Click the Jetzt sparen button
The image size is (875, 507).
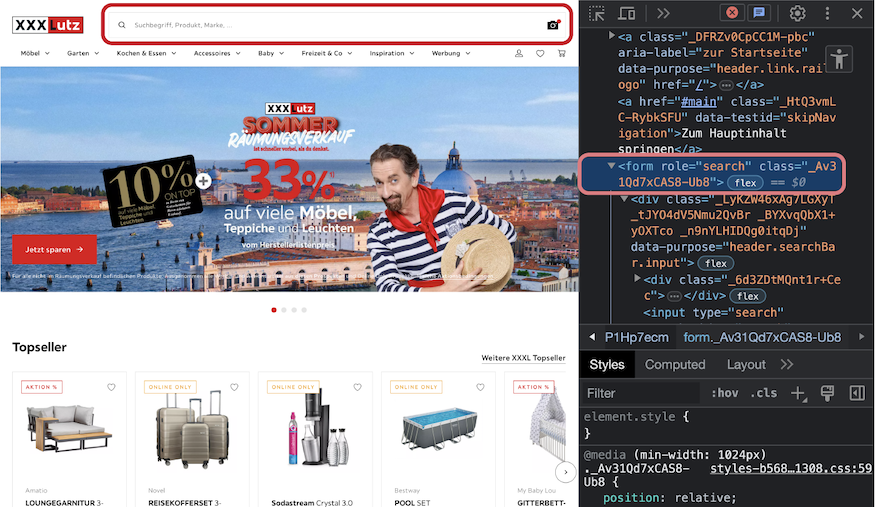tap(54, 249)
